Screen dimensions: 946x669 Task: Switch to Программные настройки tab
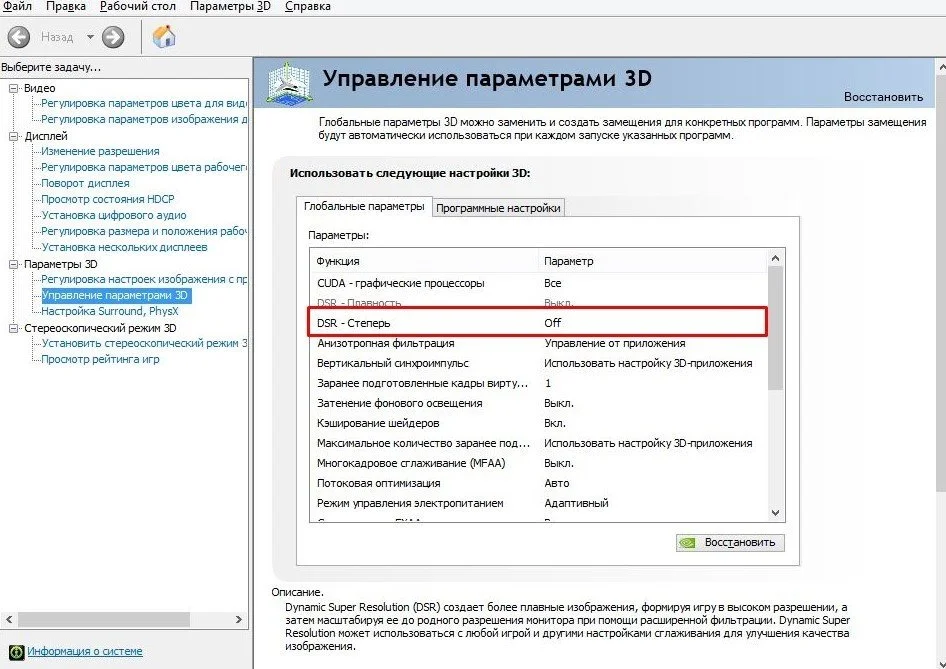click(x=498, y=208)
